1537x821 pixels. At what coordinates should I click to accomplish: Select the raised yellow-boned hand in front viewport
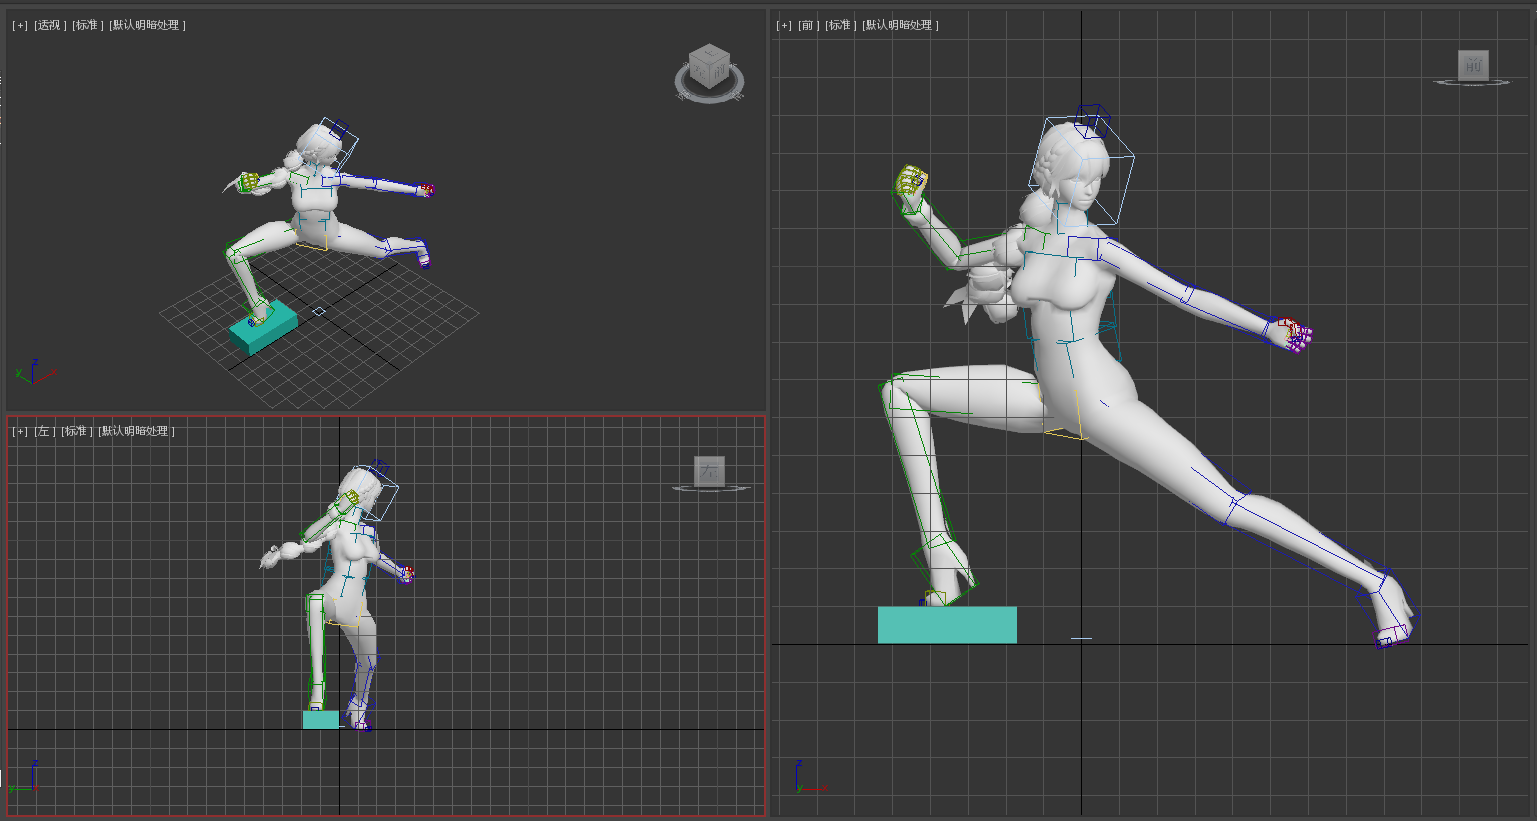[911, 182]
